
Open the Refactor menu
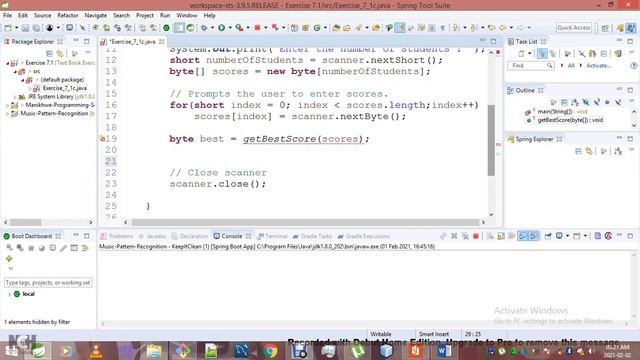(68, 16)
